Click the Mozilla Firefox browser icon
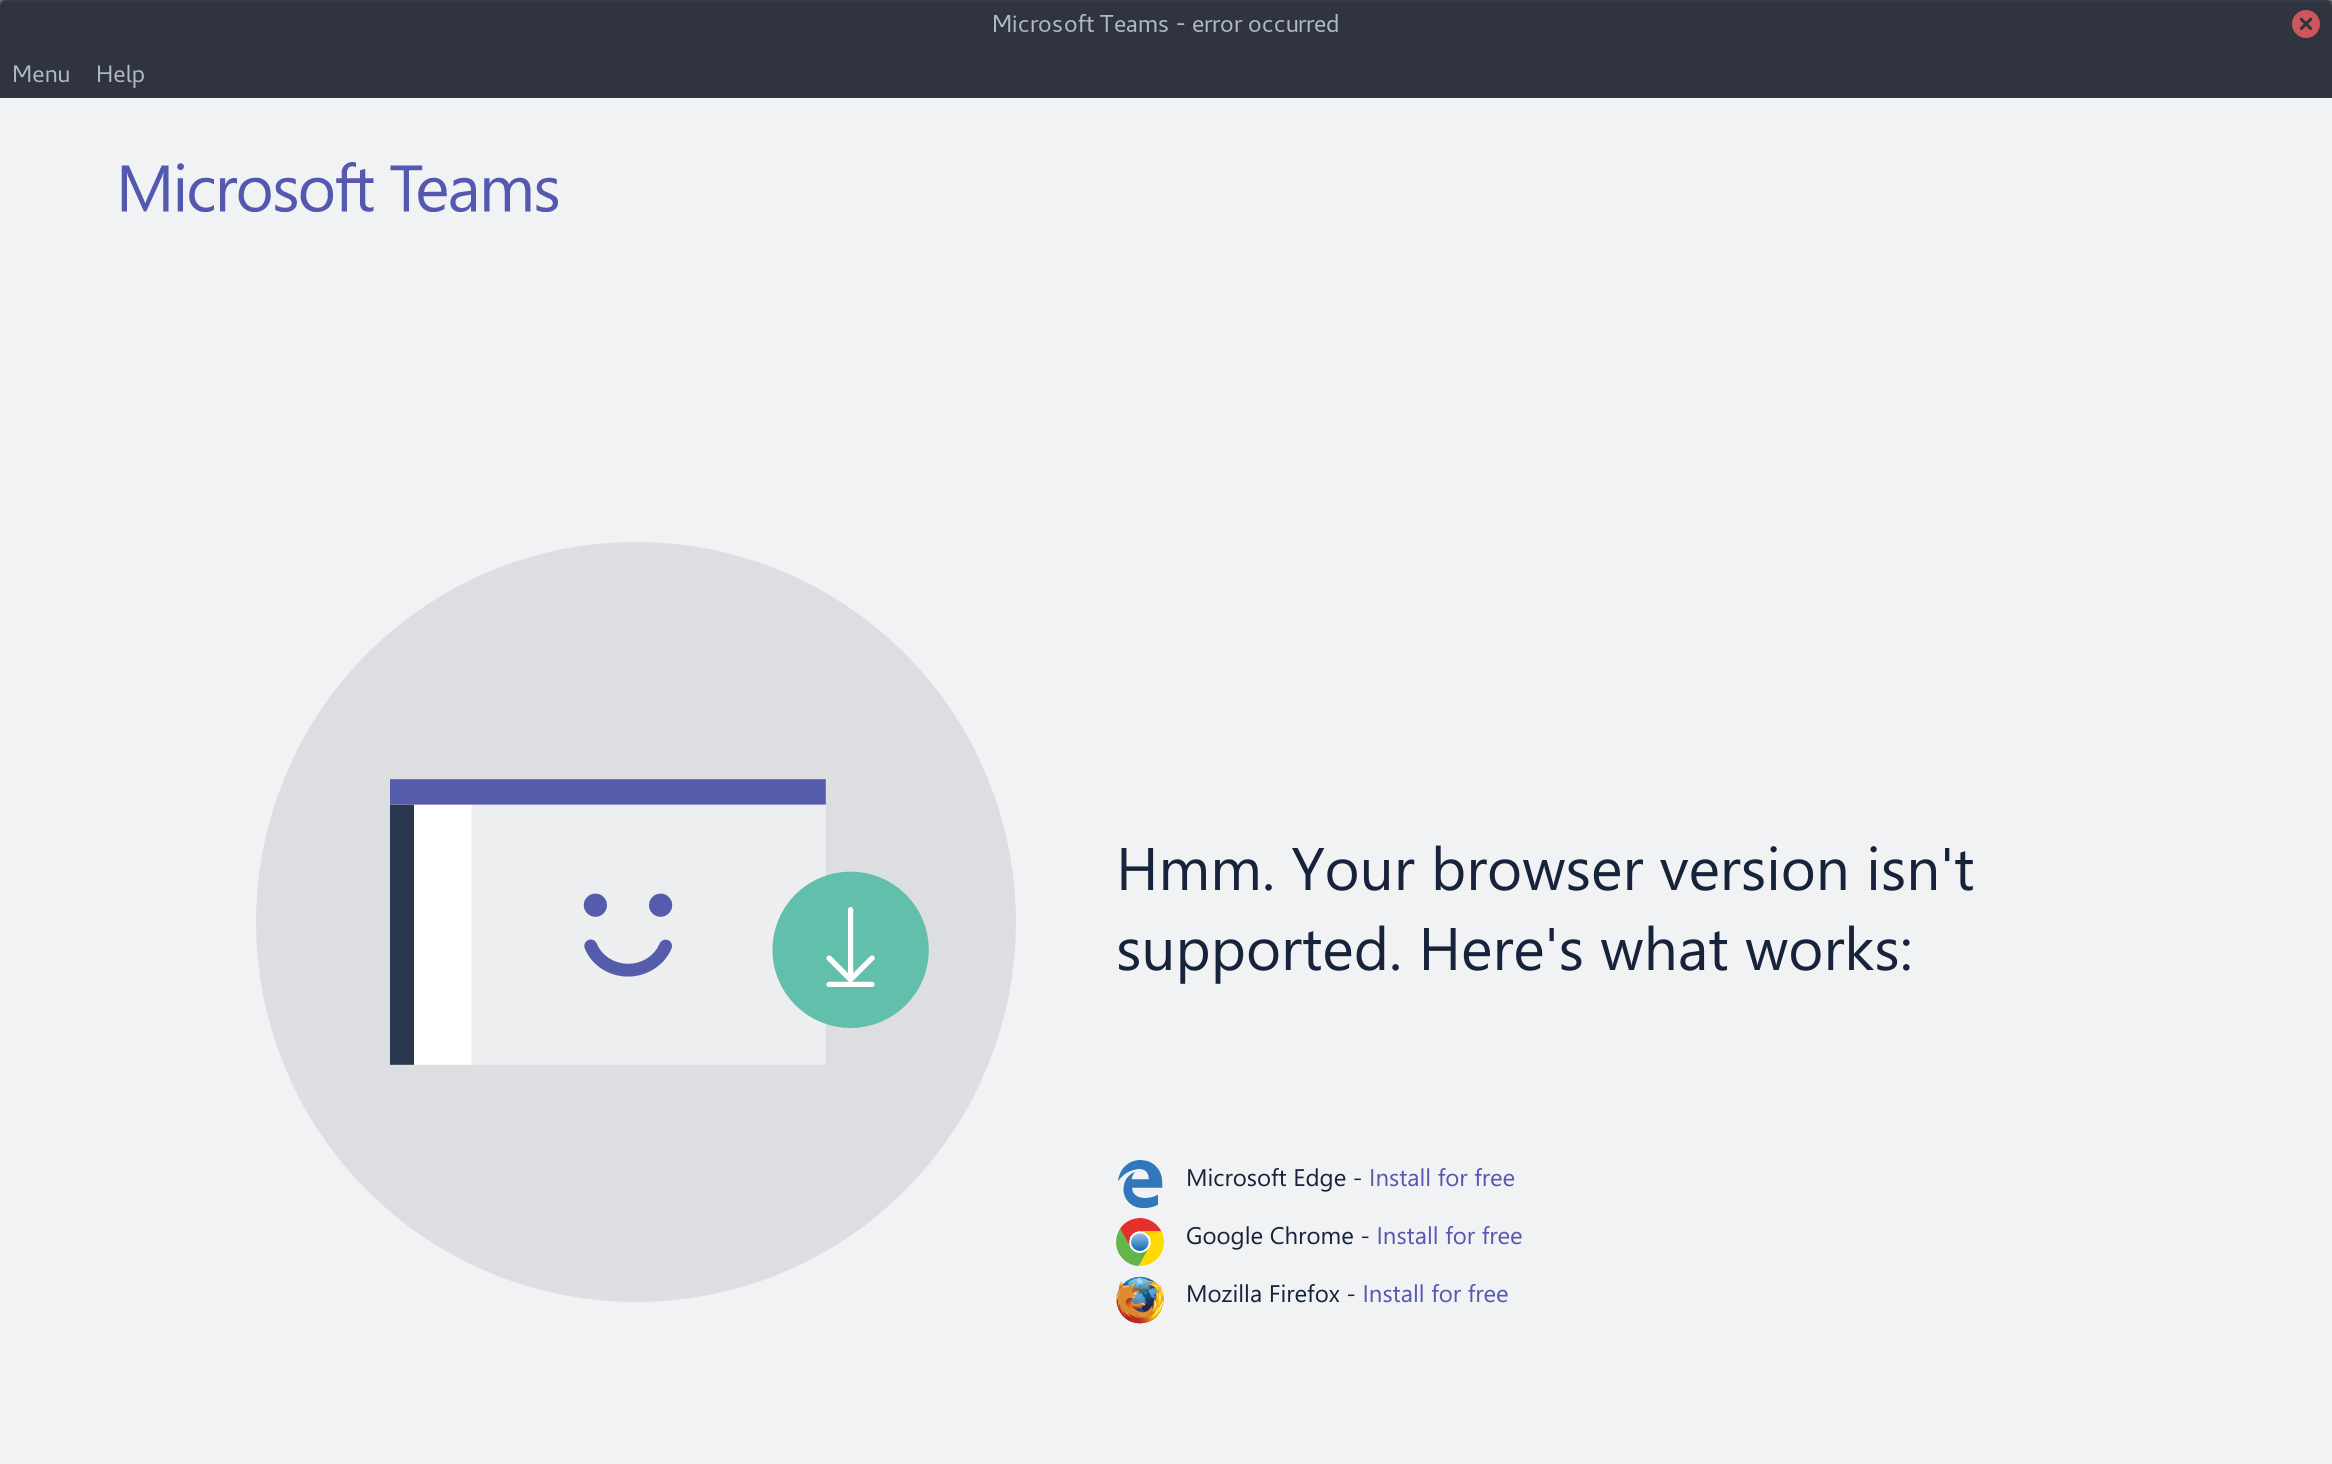This screenshot has width=2332, height=1464. coord(1140,1299)
